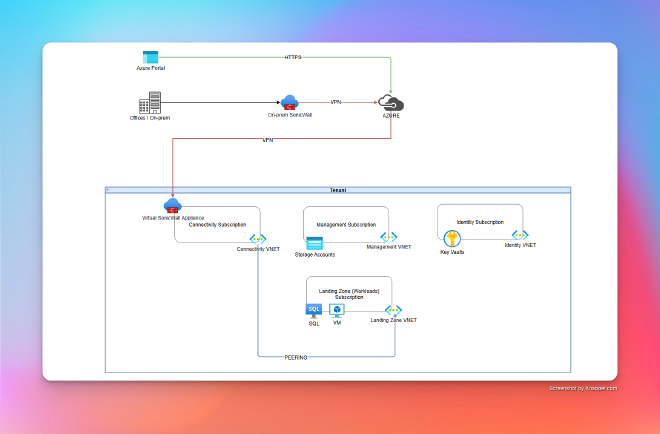
Task: Select the Identity VNET icon
Action: click(520, 235)
